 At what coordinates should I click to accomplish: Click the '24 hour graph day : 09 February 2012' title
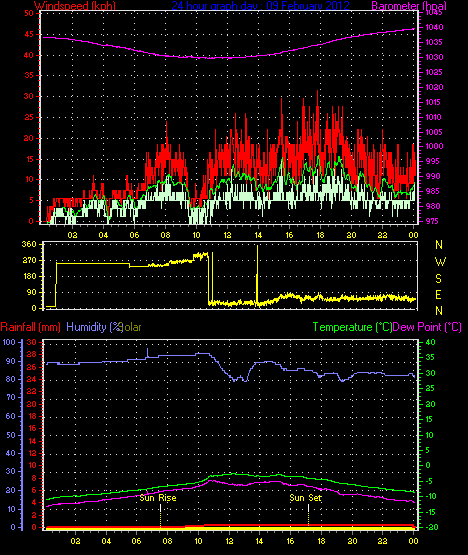click(261, 5)
